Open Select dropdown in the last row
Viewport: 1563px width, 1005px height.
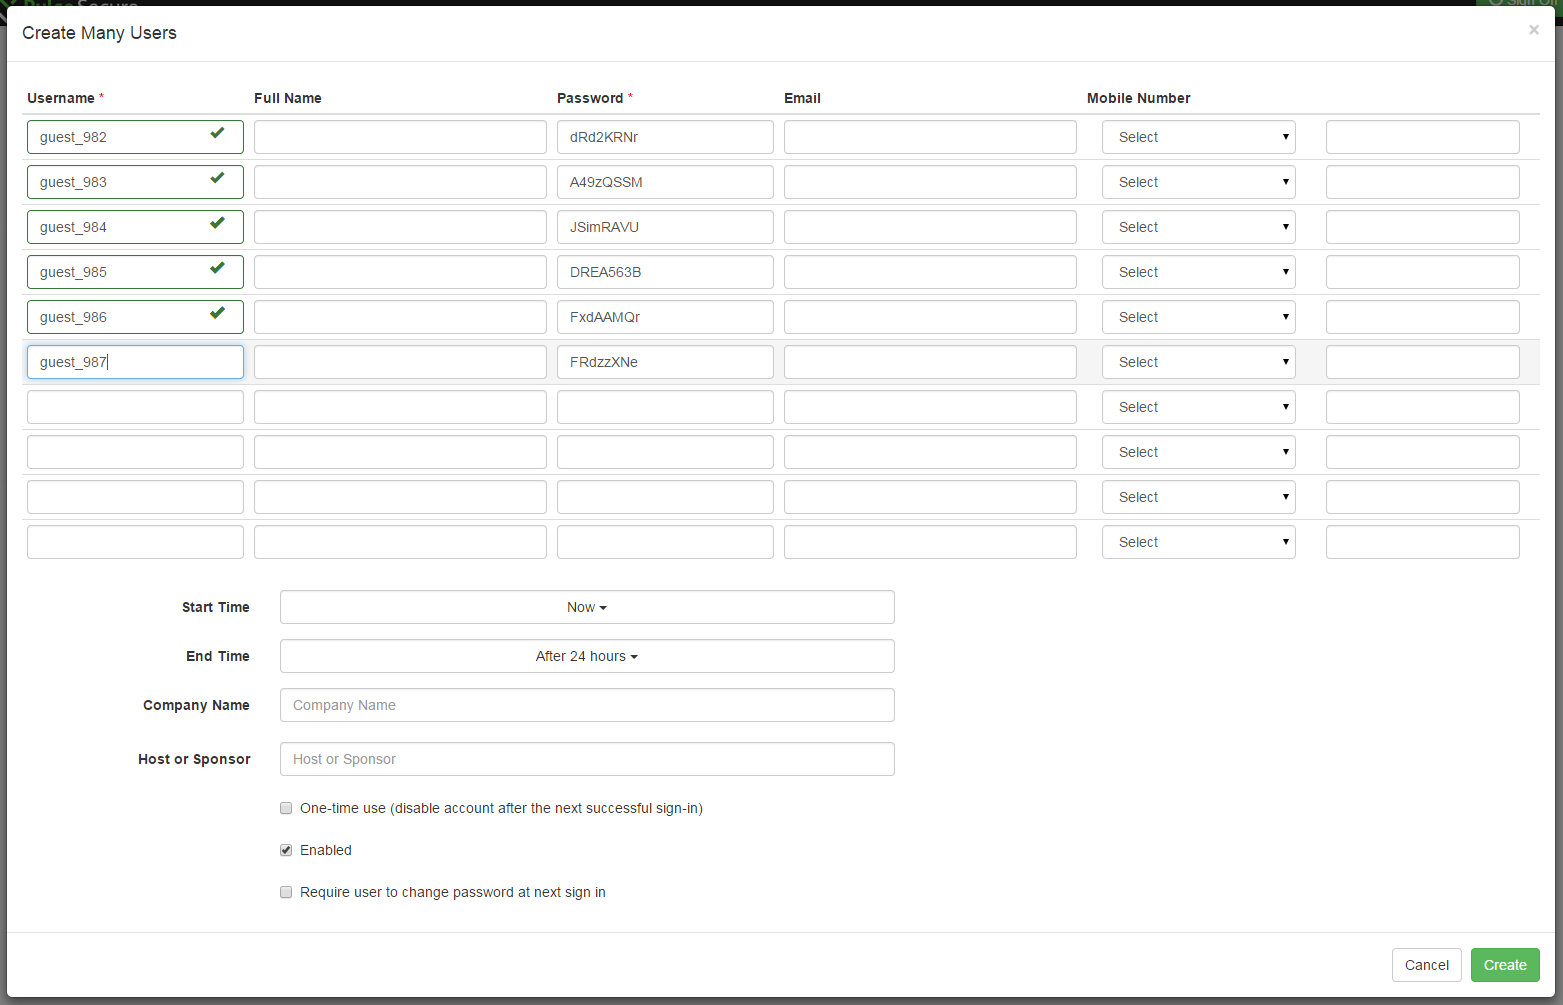pos(1198,542)
